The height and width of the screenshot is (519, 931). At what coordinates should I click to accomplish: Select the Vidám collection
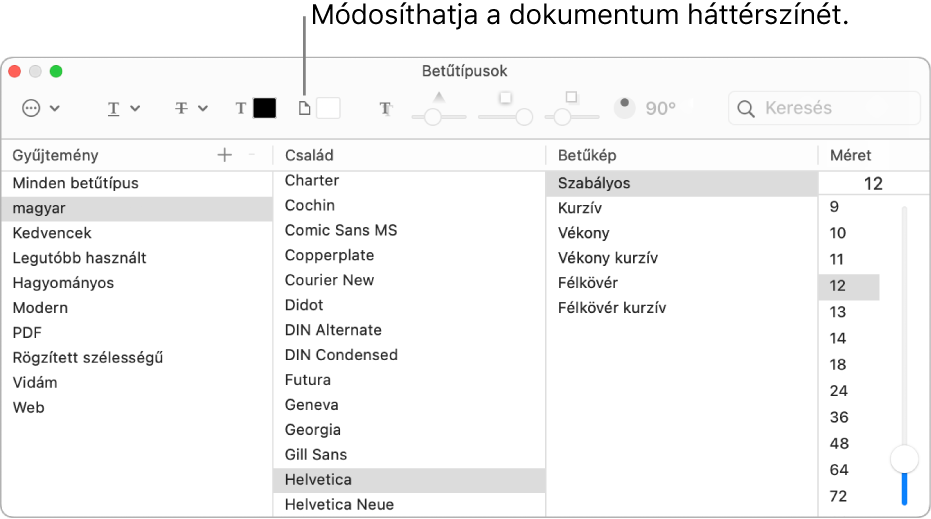tap(137, 382)
